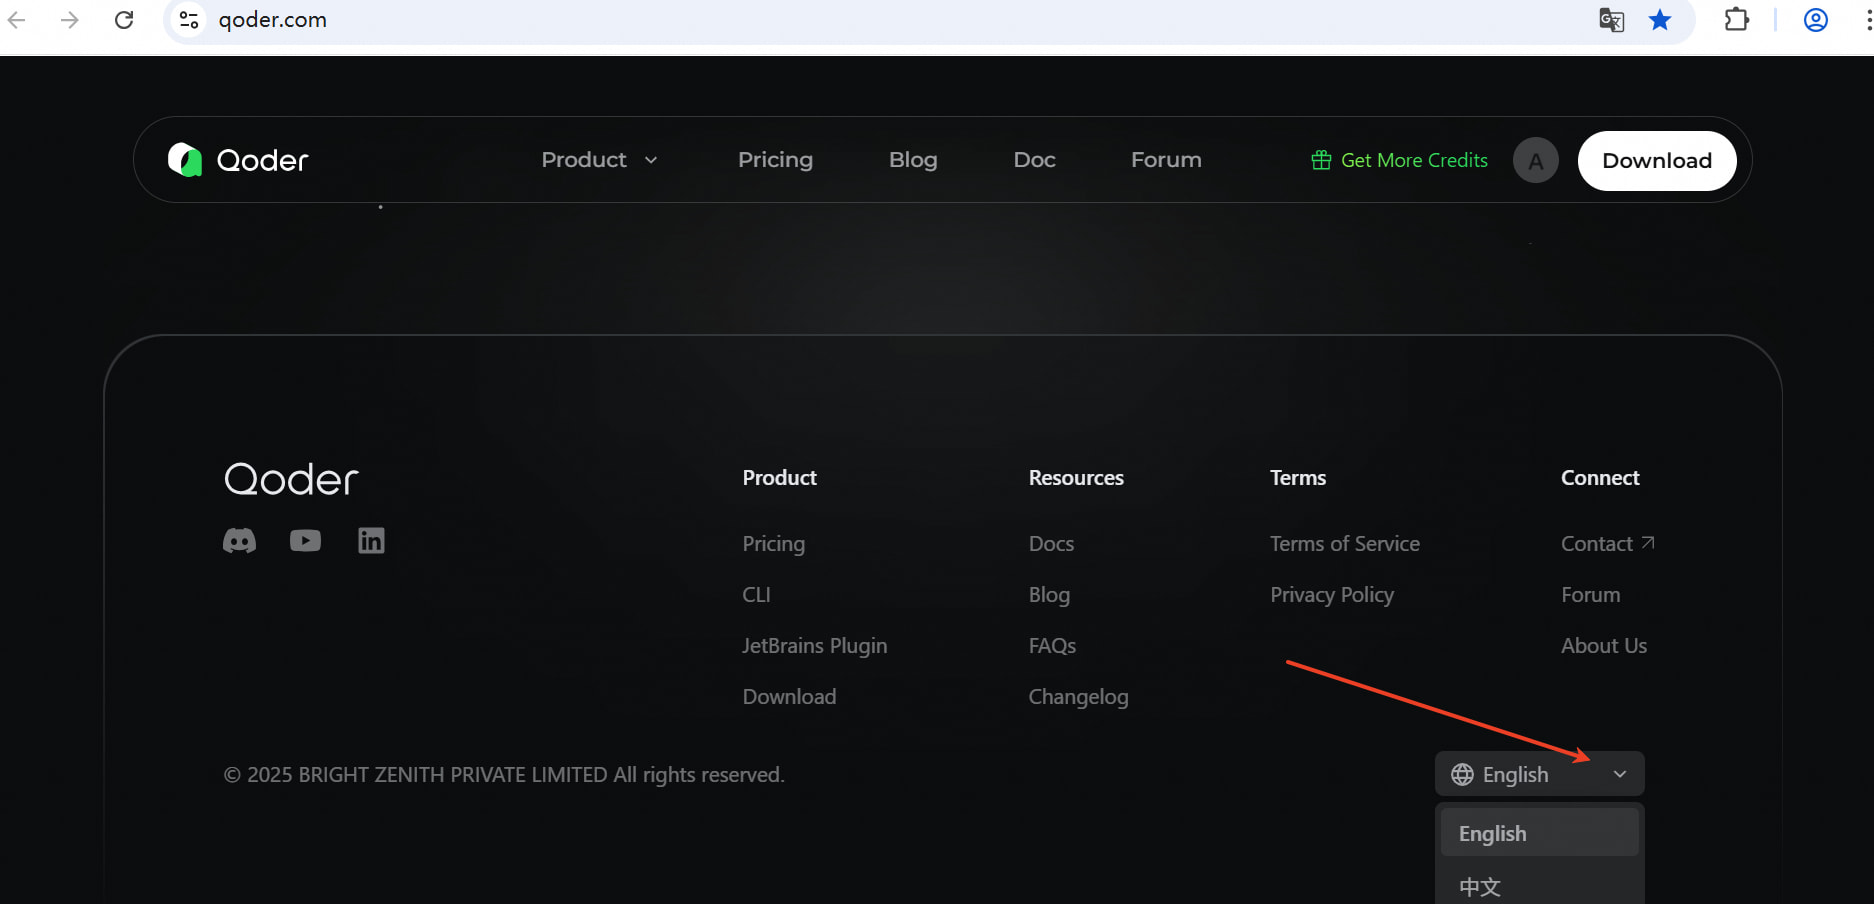
Task: Open FAQs footer link
Action: pyautogui.click(x=1052, y=646)
